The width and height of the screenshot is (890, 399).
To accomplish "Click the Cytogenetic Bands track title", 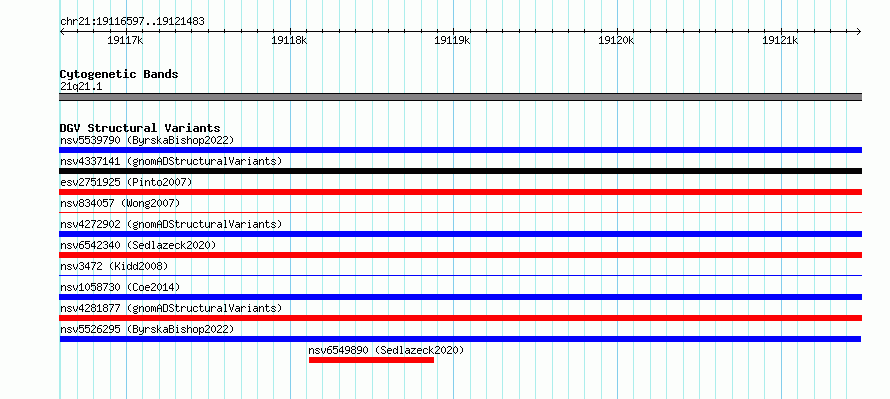I will pyautogui.click(x=119, y=74).
